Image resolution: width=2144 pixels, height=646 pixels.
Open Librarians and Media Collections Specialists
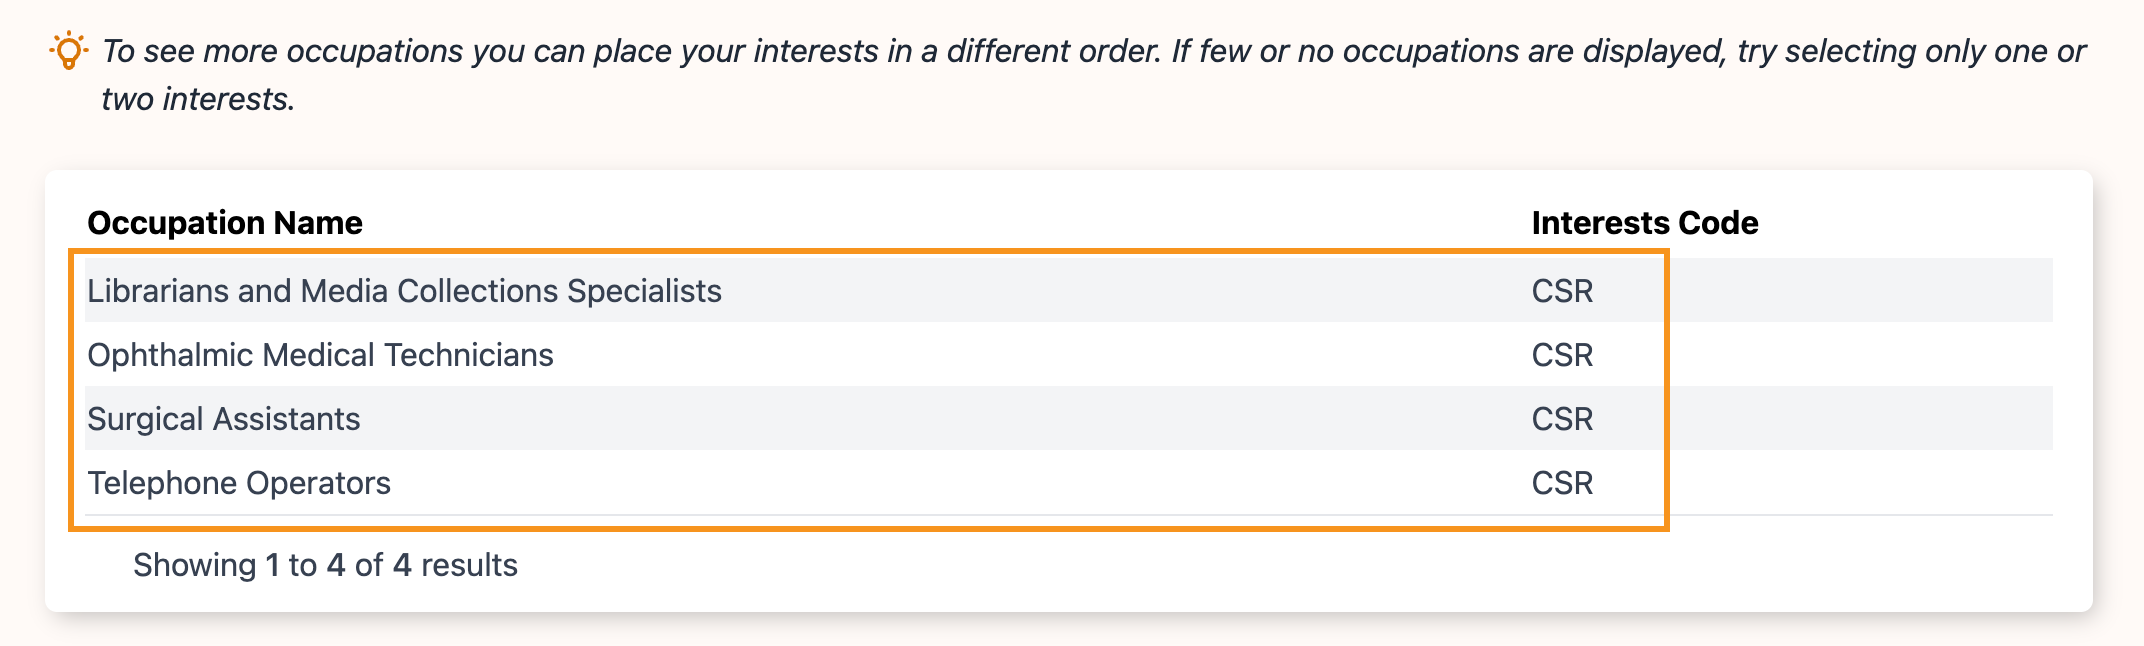tap(404, 291)
